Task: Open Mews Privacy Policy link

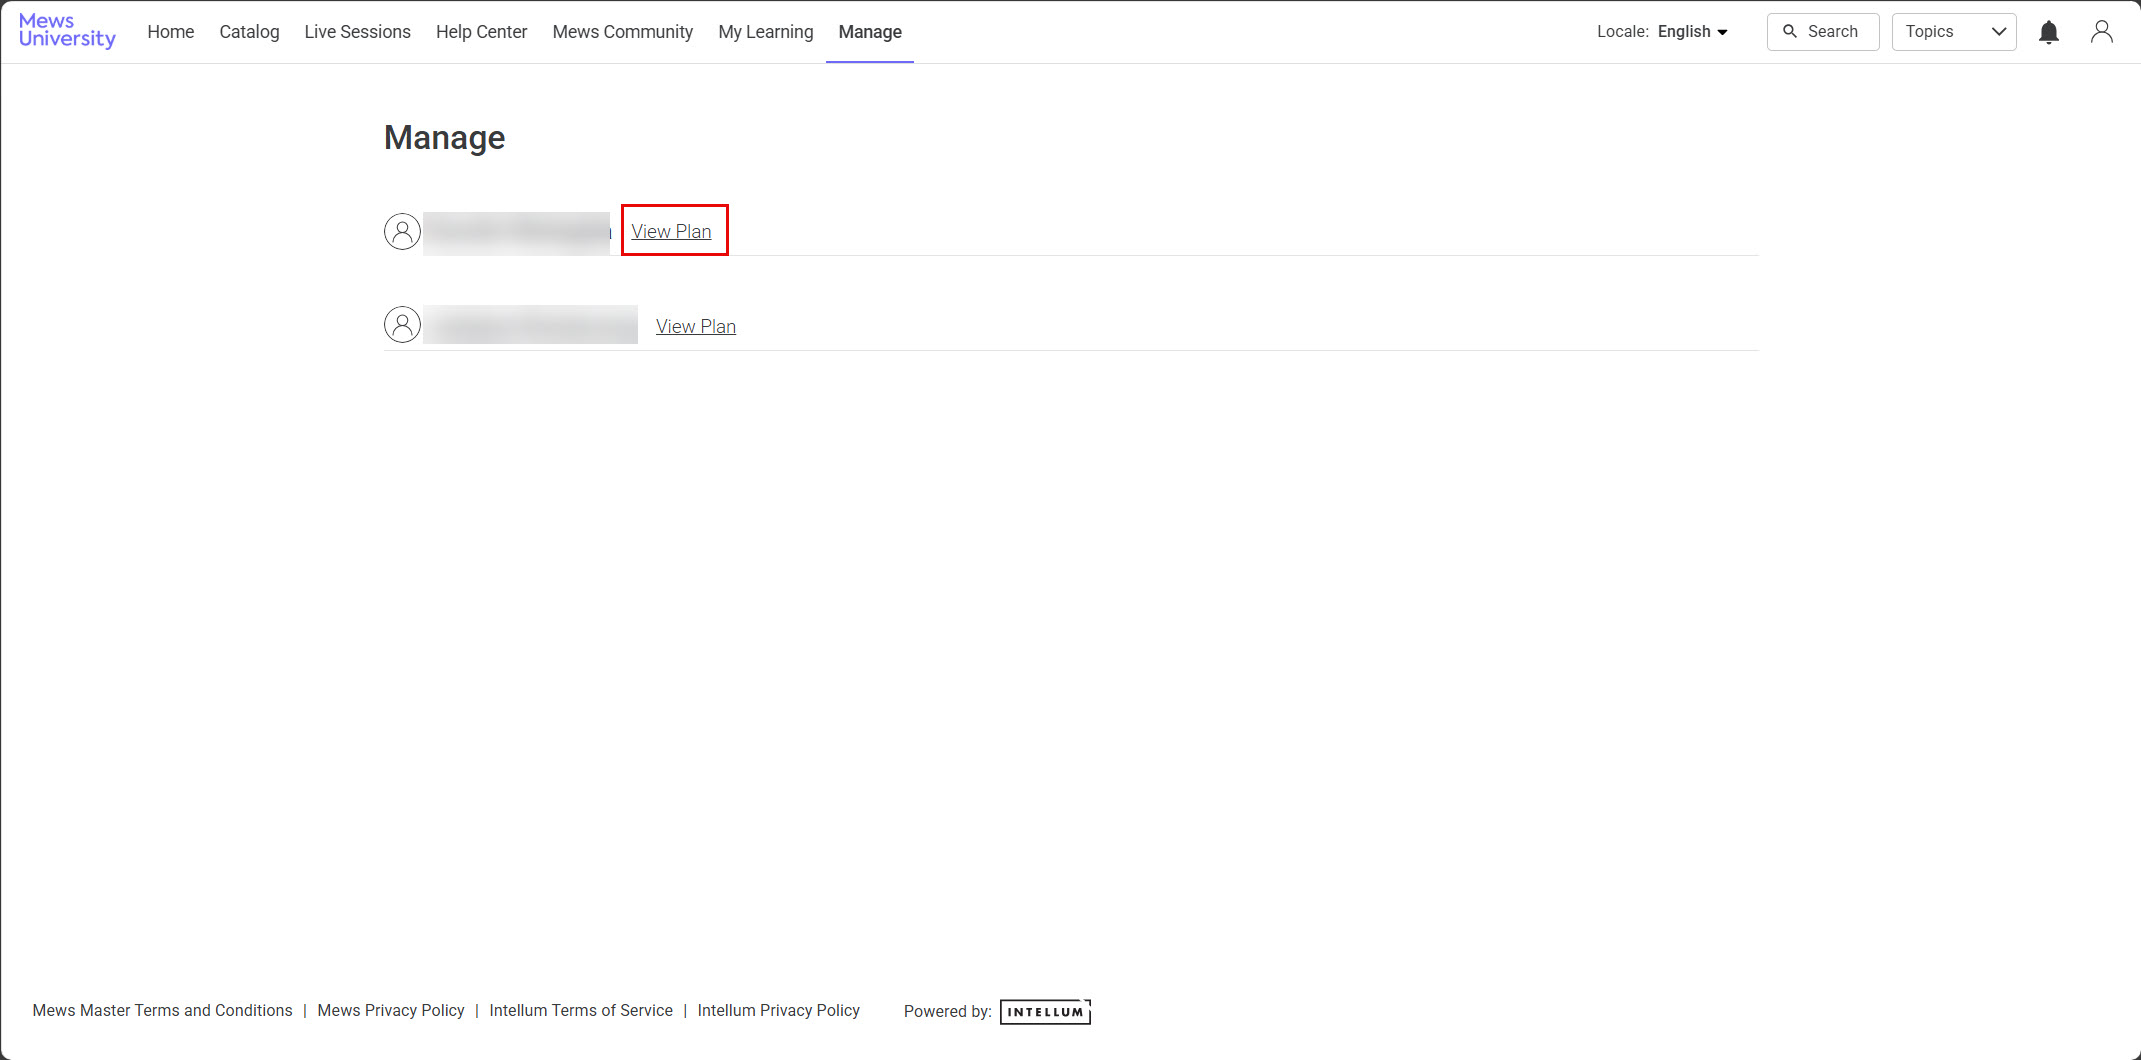Action: (x=391, y=1011)
